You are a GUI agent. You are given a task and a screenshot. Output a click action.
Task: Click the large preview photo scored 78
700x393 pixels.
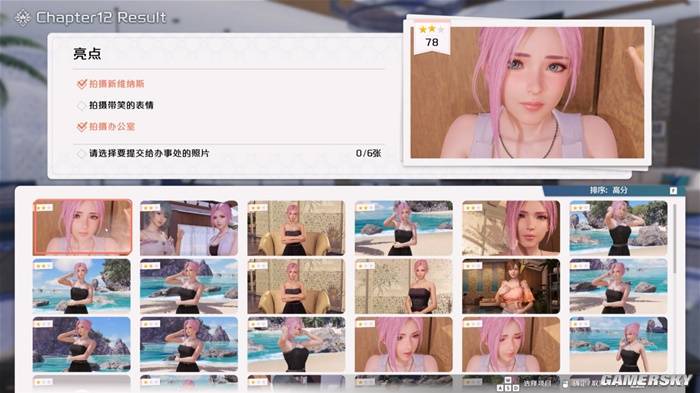pos(527,92)
